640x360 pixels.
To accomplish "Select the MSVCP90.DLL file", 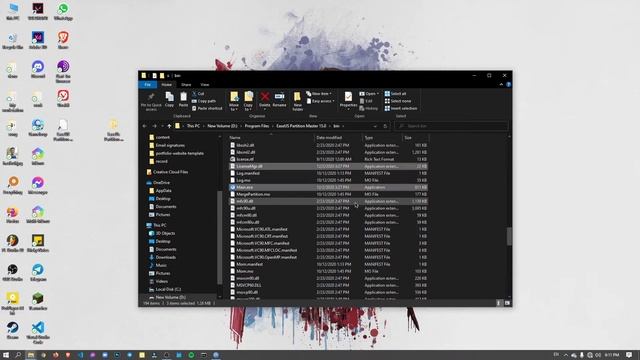I will (328, 285).
